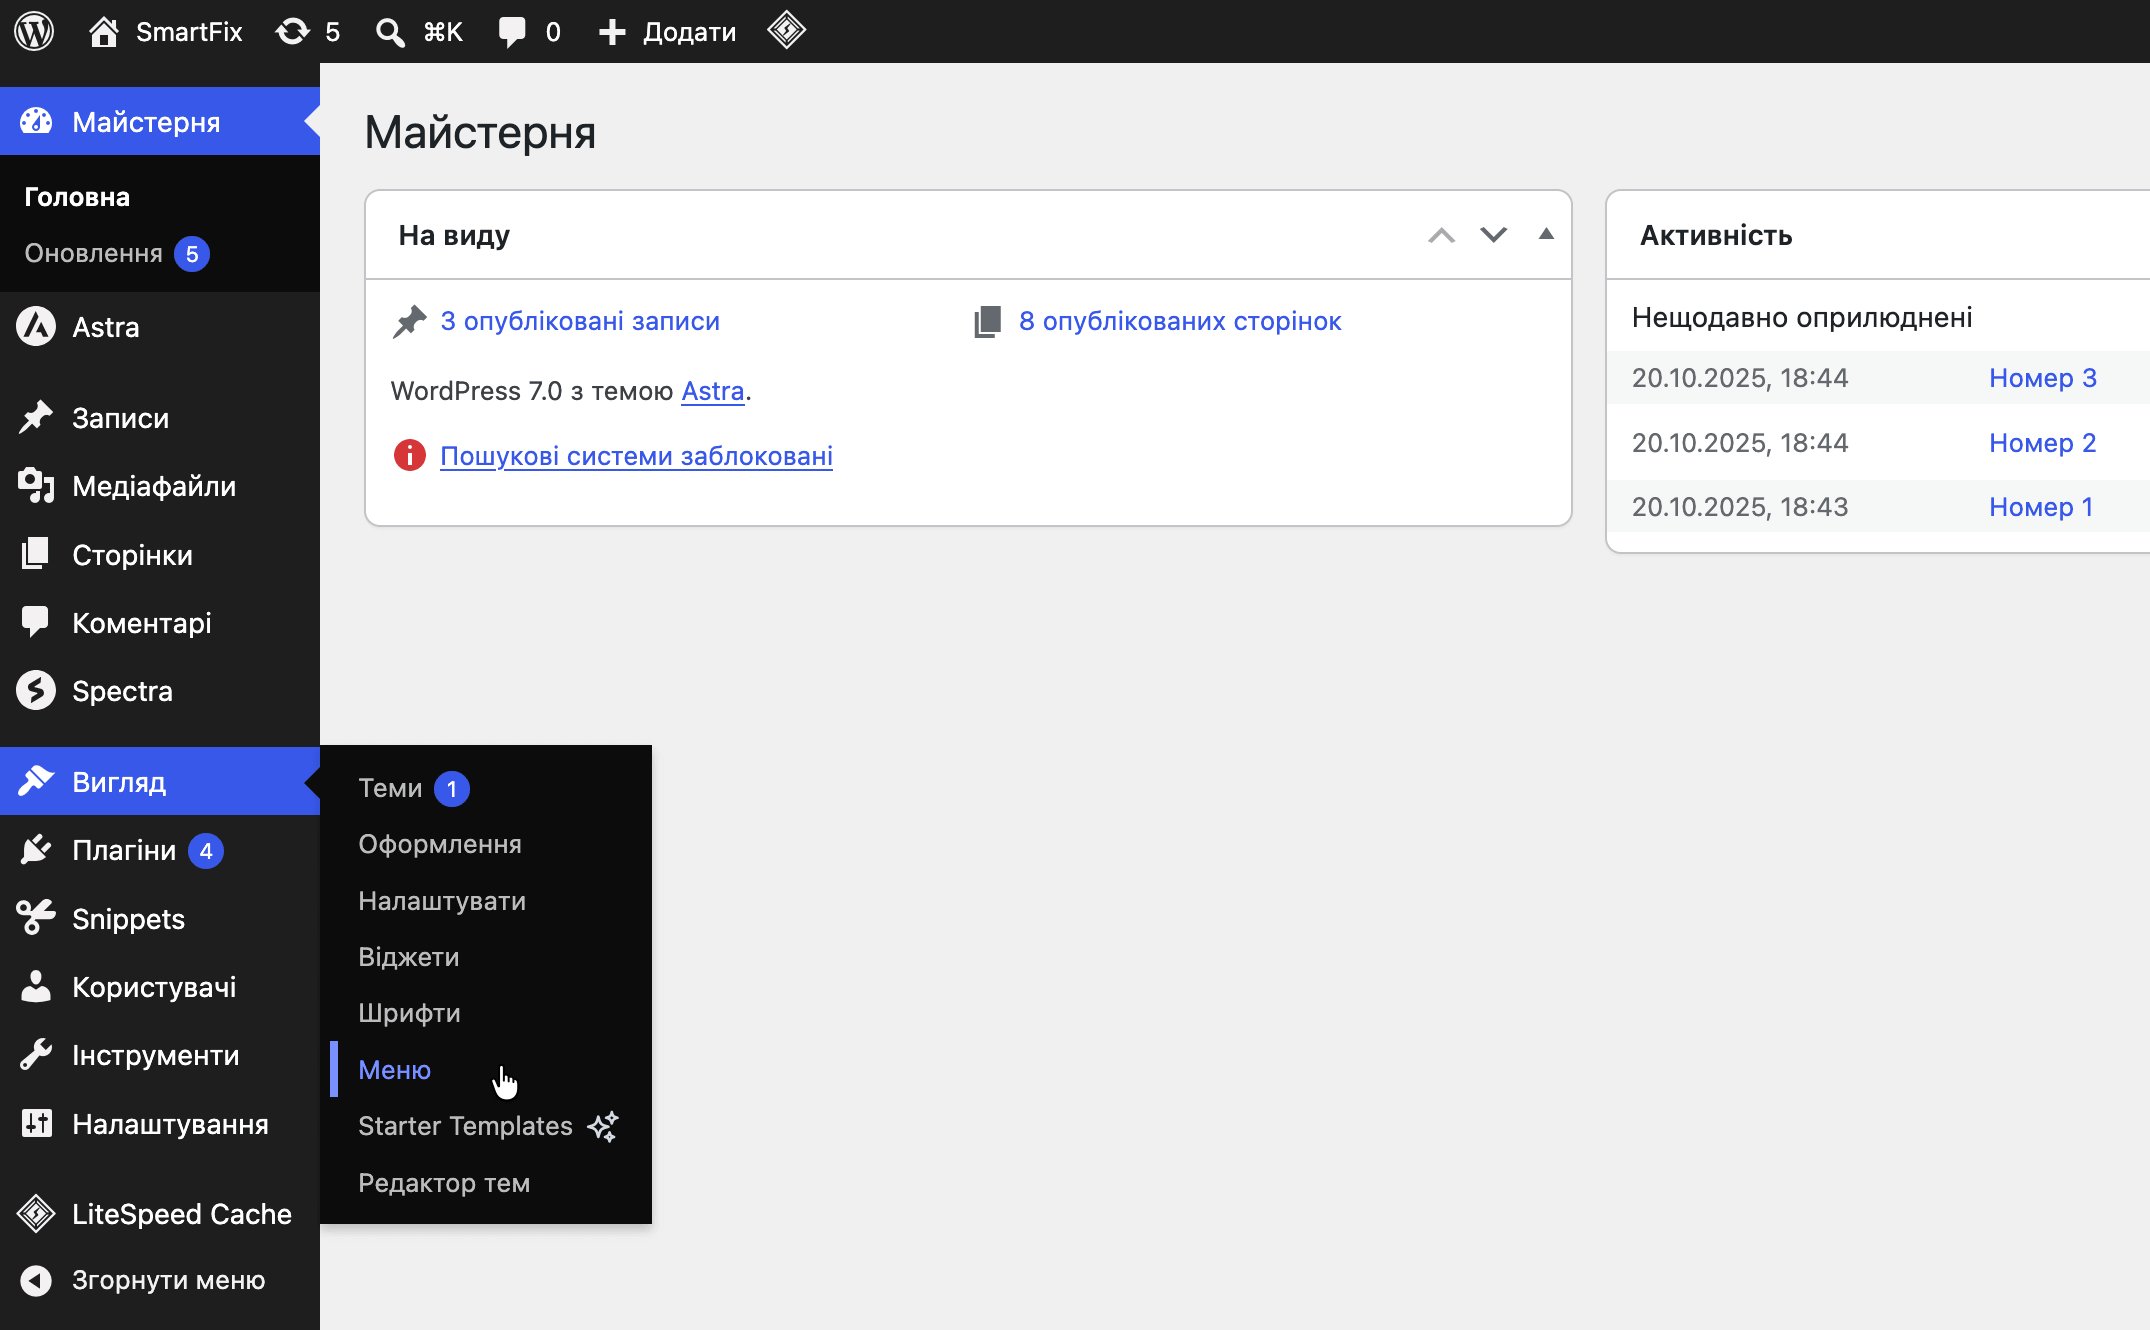The width and height of the screenshot is (2150, 1330).
Task: Click the sparkle icon beside Starter Templates
Action: click(x=603, y=1126)
